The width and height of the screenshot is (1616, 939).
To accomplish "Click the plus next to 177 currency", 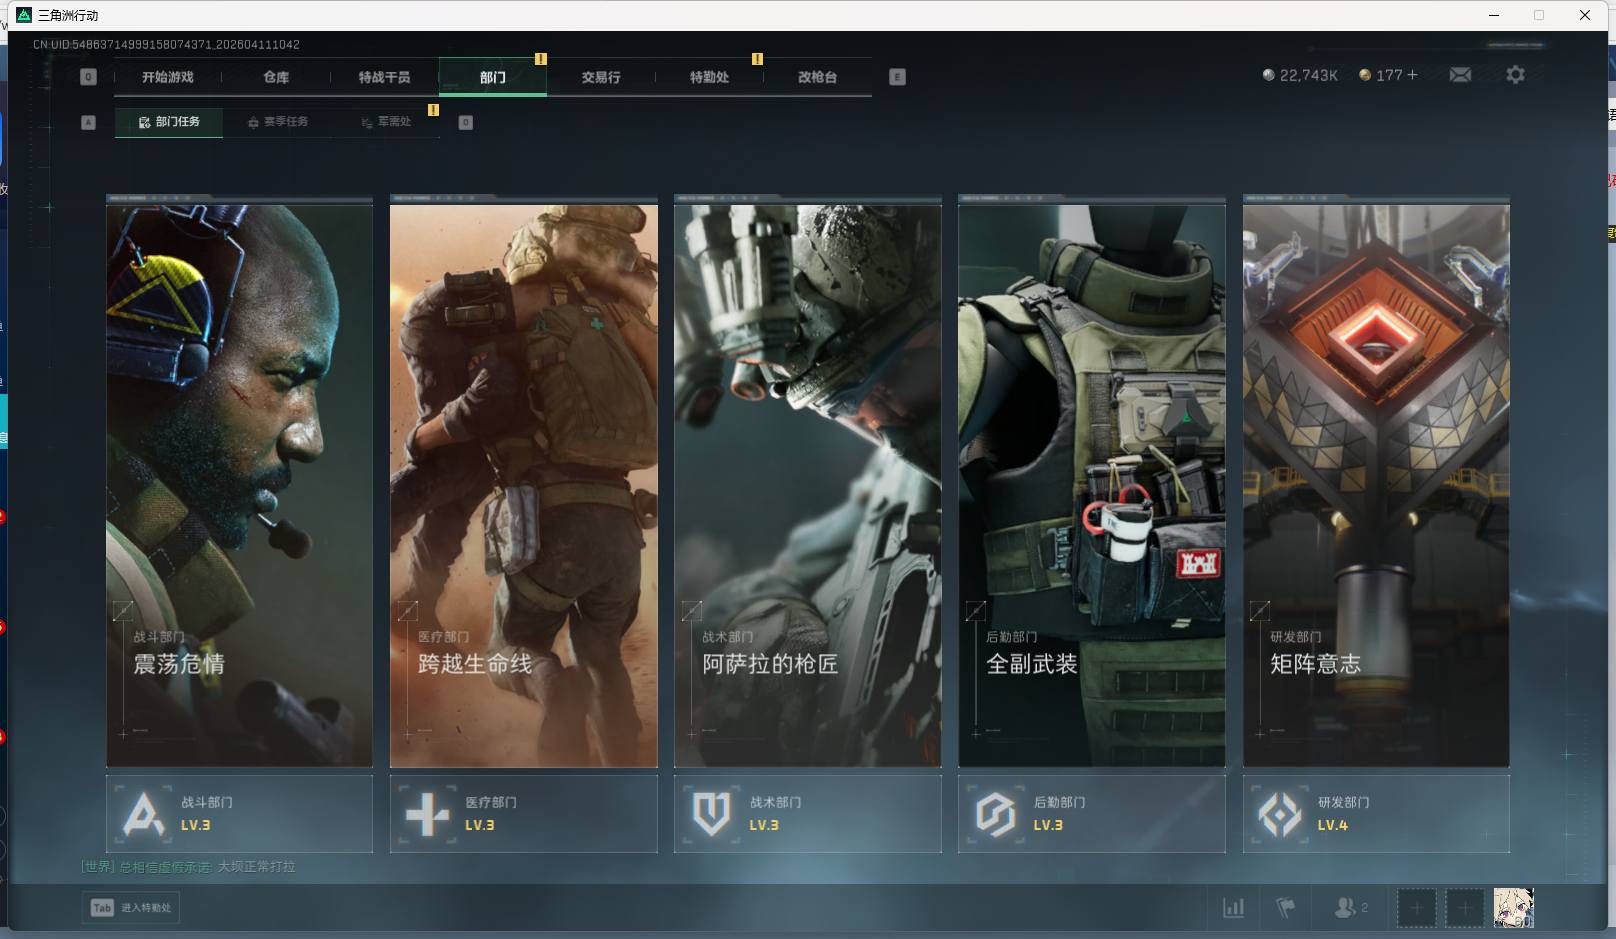I will [1412, 75].
